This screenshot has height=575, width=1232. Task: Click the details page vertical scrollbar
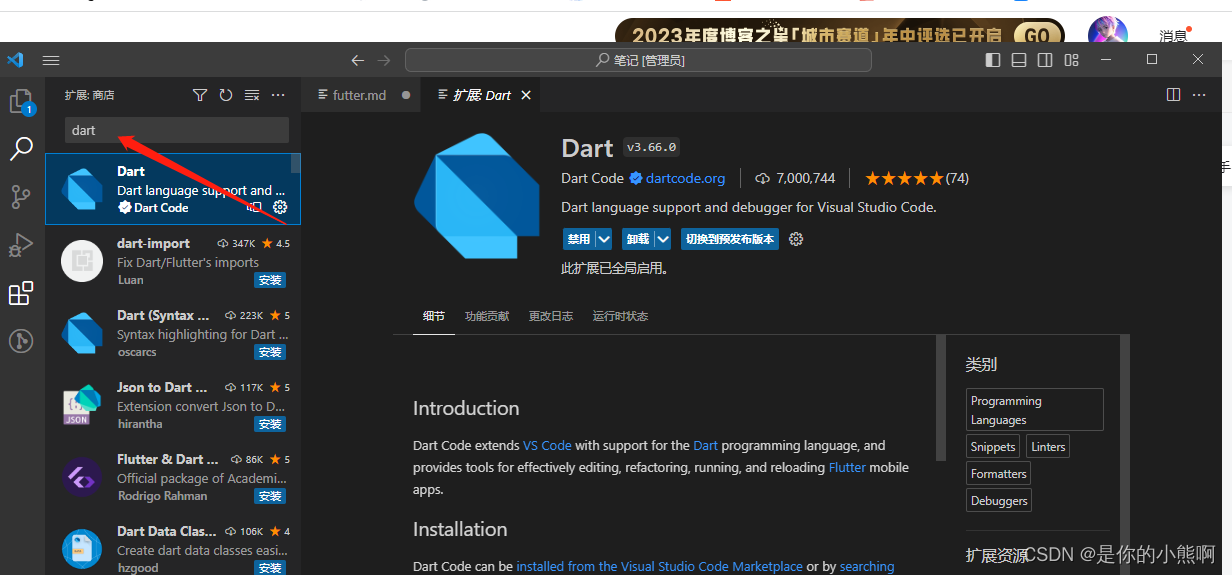[x=940, y=396]
